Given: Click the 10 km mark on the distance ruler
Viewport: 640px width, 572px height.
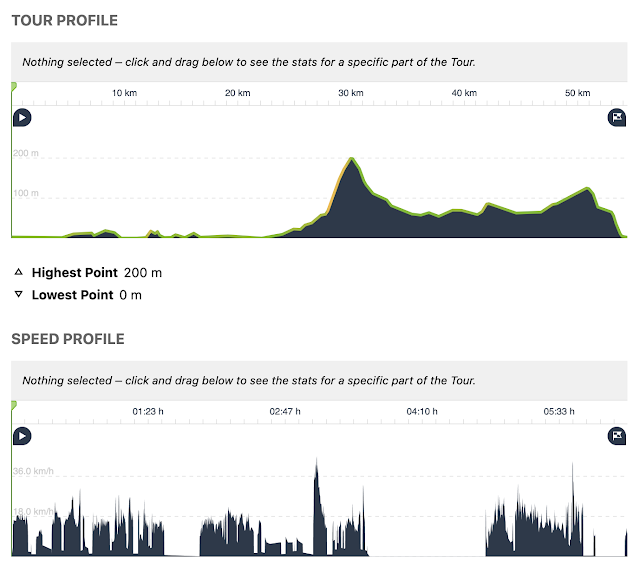Looking at the screenshot, I should tap(124, 93).
